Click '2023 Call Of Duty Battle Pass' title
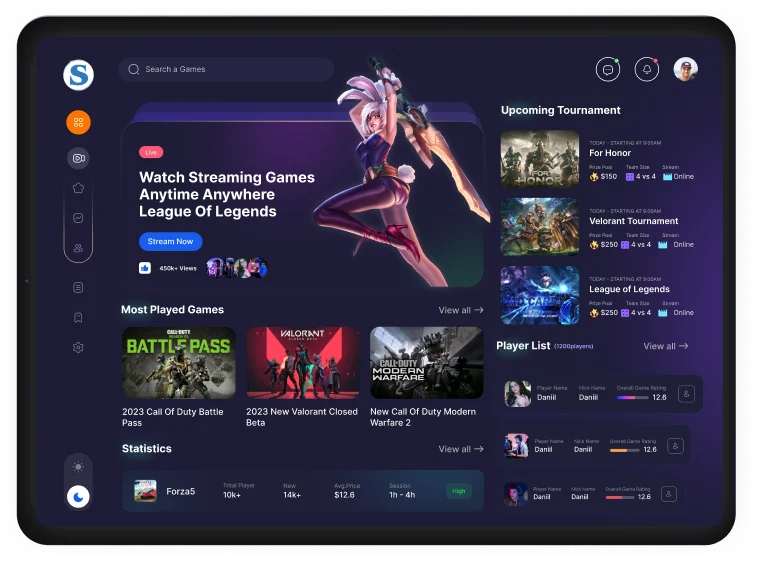This screenshot has height=563, width=760. pyautogui.click(x=173, y=417)
